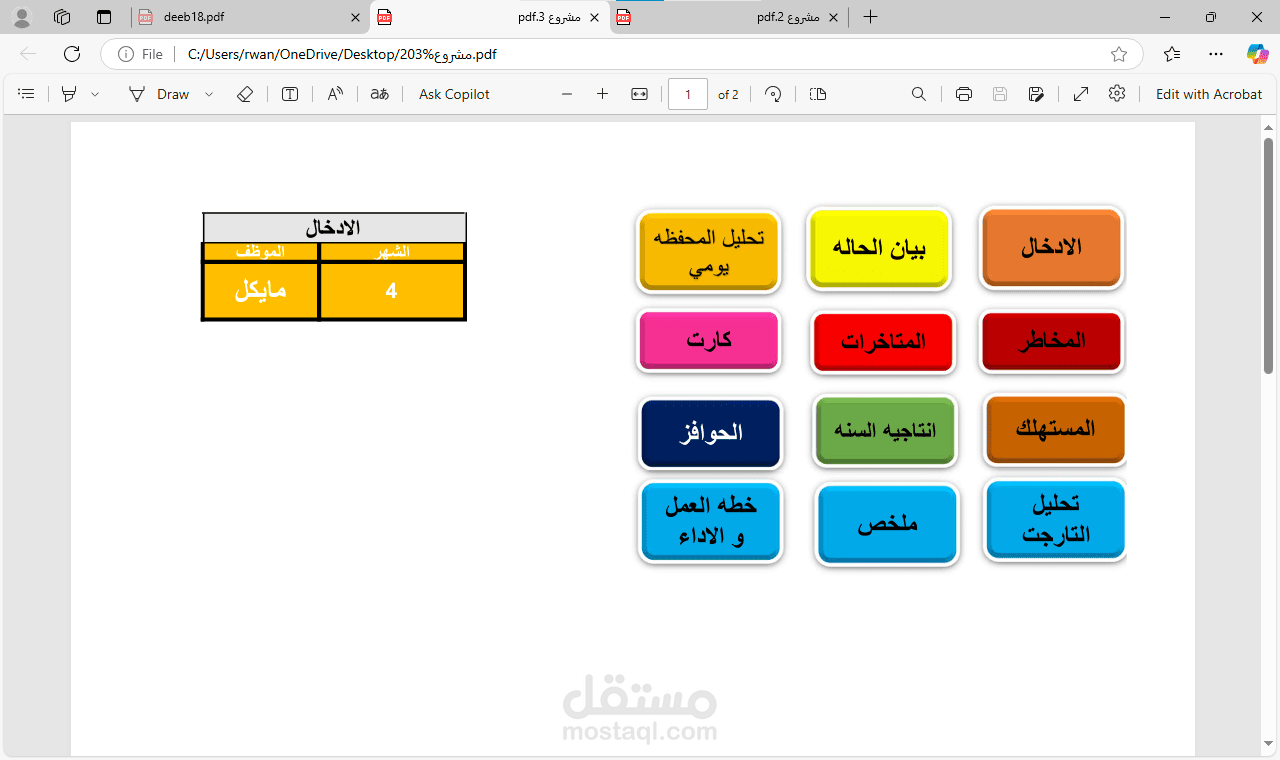The height and width of the screenshot is (760, 1280).
Task: Click the blue تحليل التارجت button
Action: (1055, 520)
